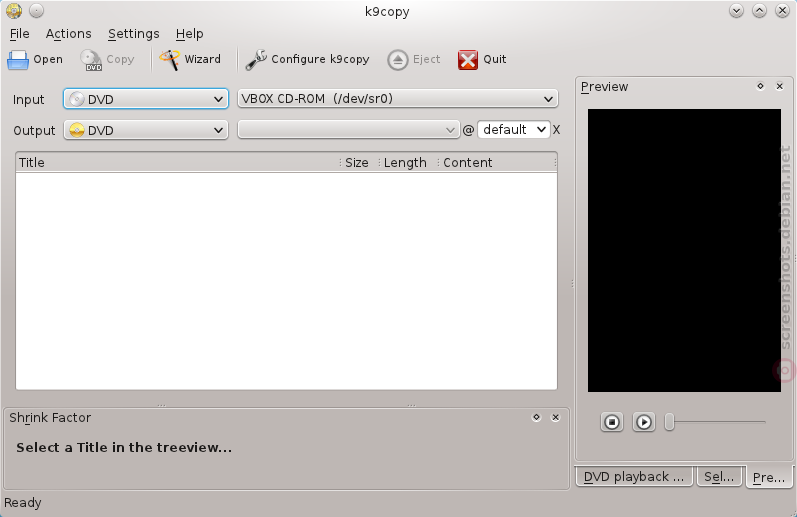The width and height of the screenshot is (797, 517).
Task: Float the Shrink Factor panel
Action: click(536, 417)
